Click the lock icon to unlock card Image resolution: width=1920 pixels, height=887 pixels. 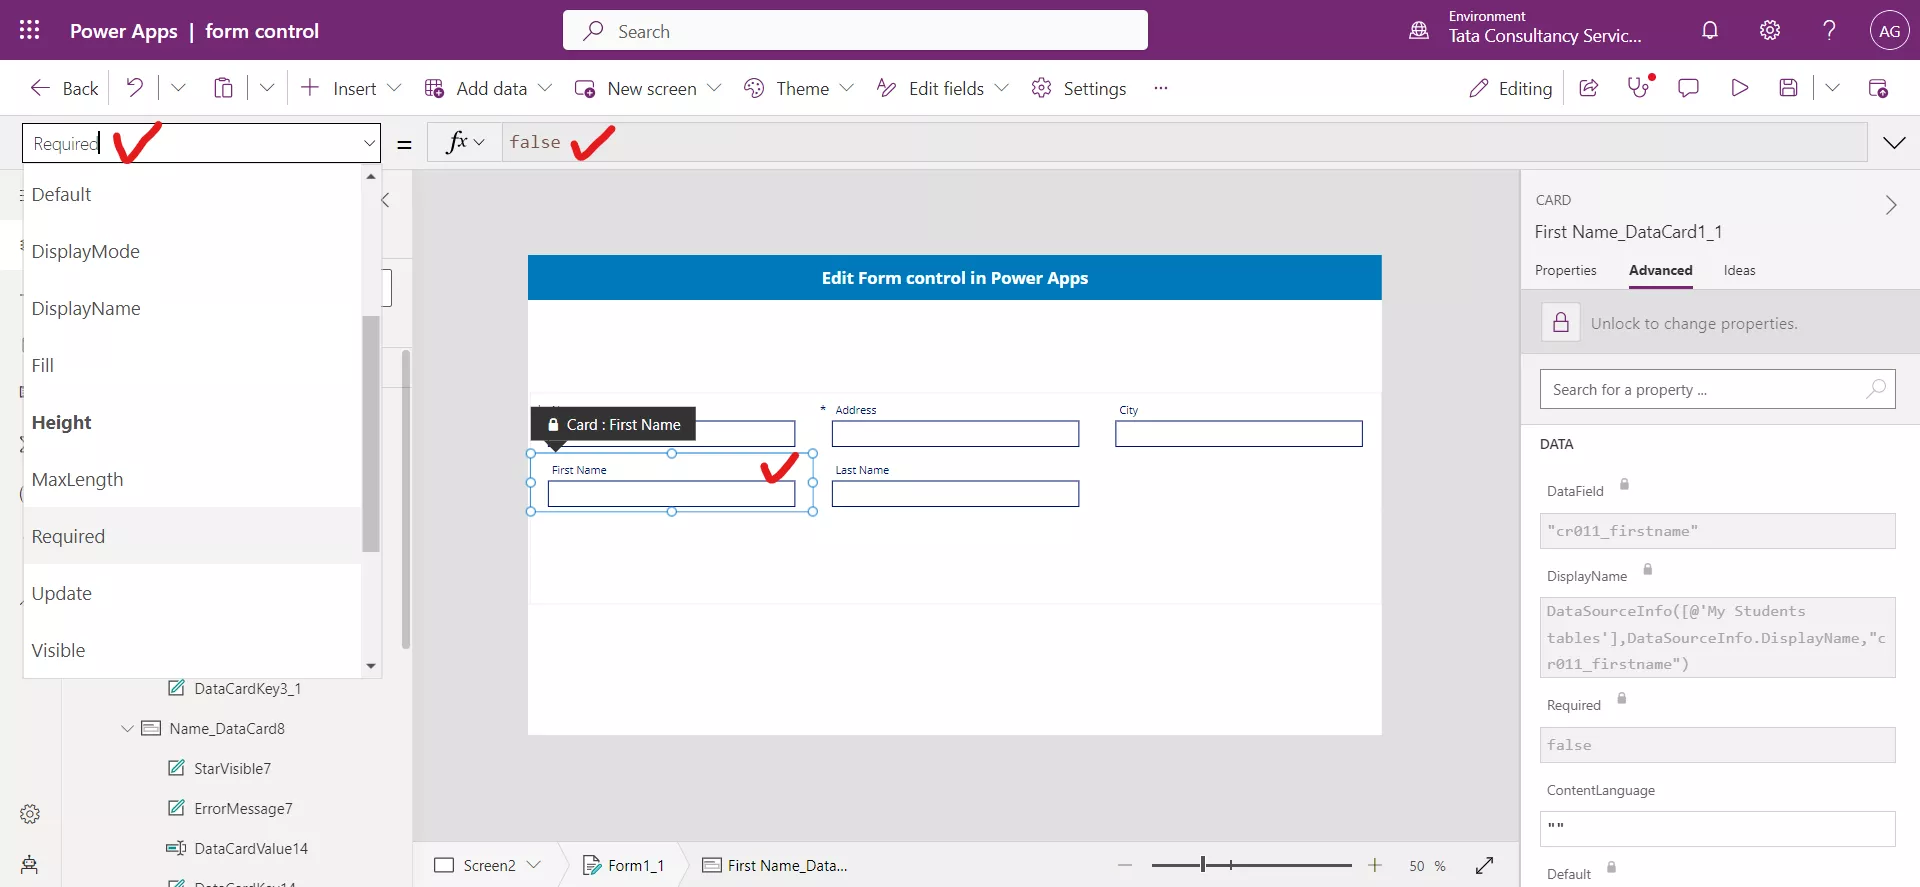pyautogui.click(x=1560, y=323)
